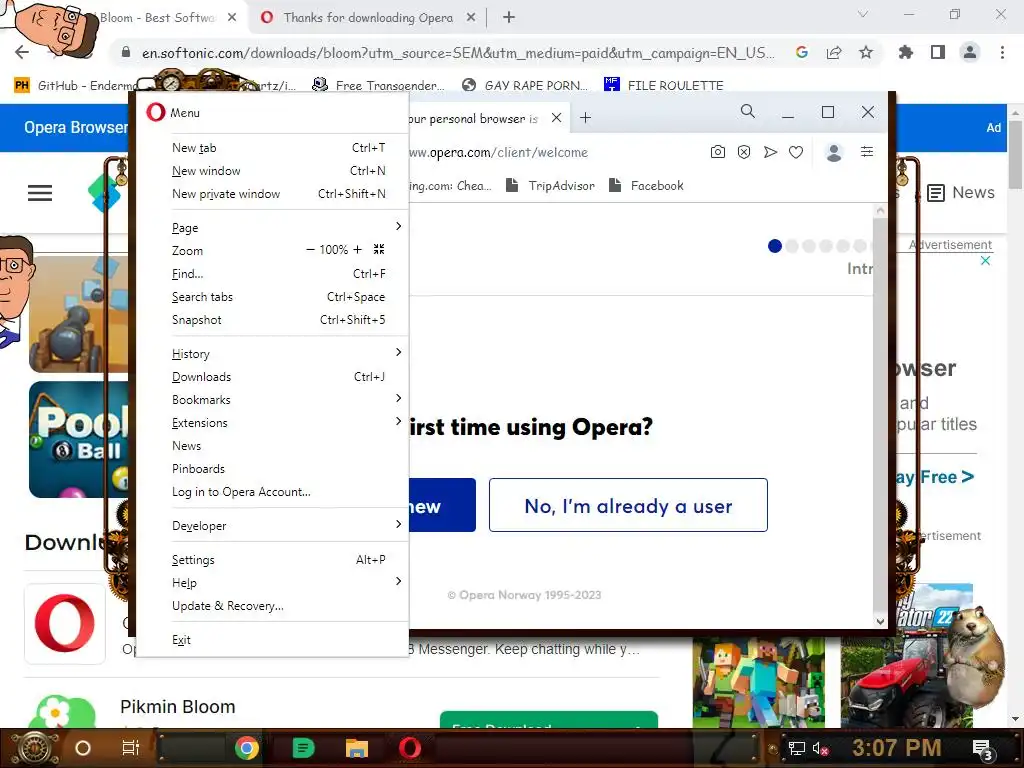Image resolution: width=1024 pixels, height=768 pixels.
Task: Open the notification center icon
Action: point(982,748)
